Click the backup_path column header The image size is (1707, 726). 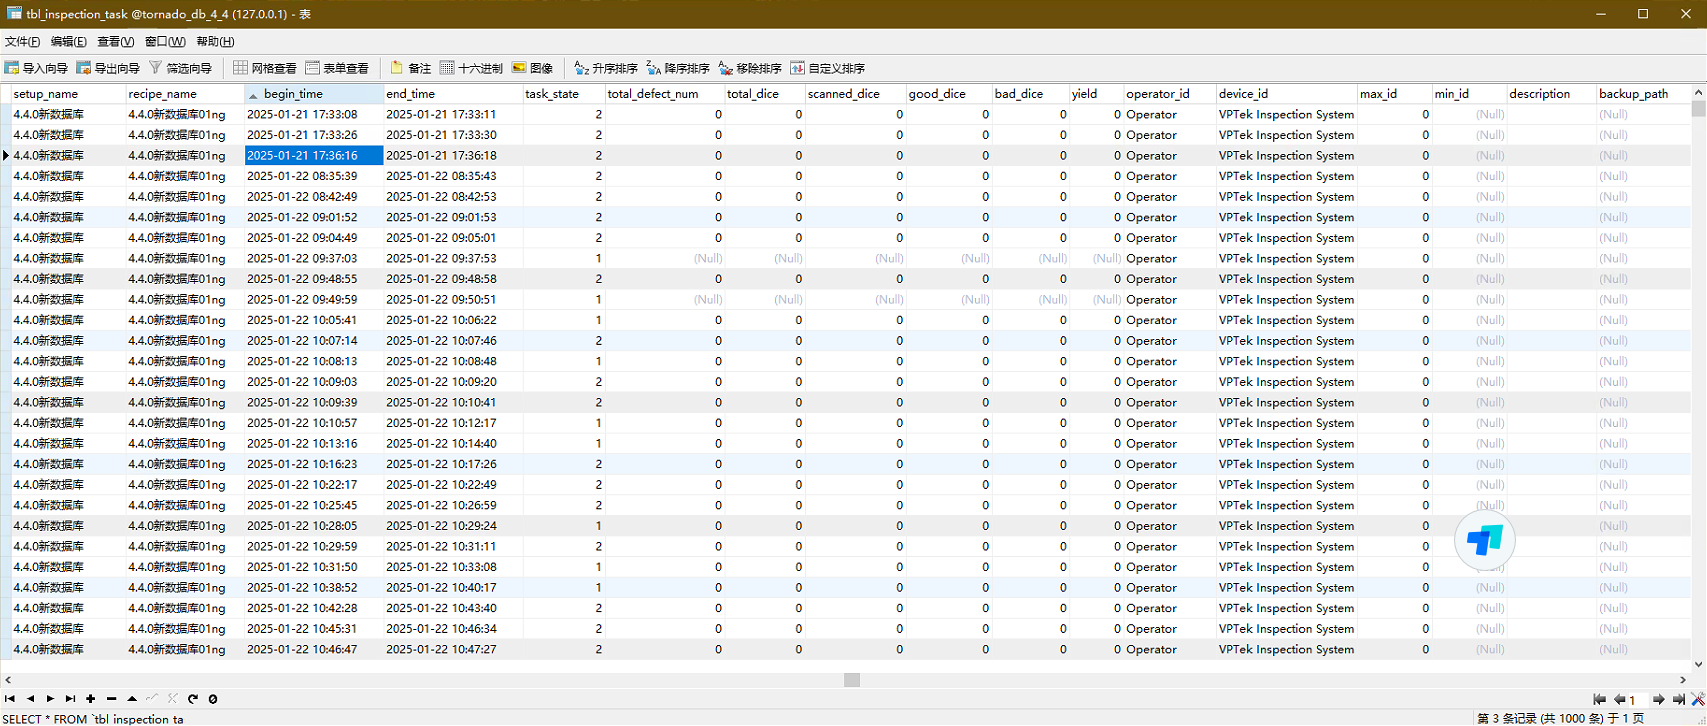(x=1643, y=94)
